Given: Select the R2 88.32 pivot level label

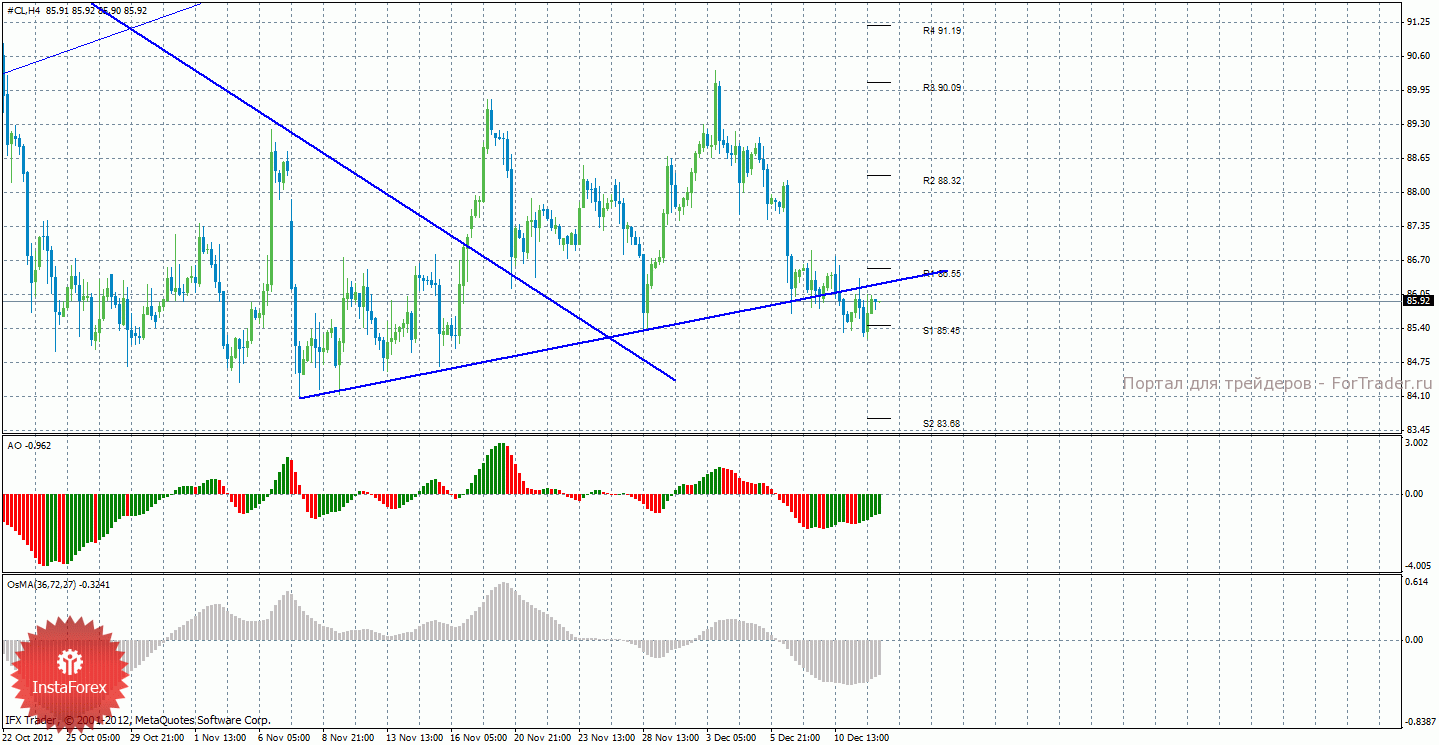Looking at the screenshot, I should point(943,181).
